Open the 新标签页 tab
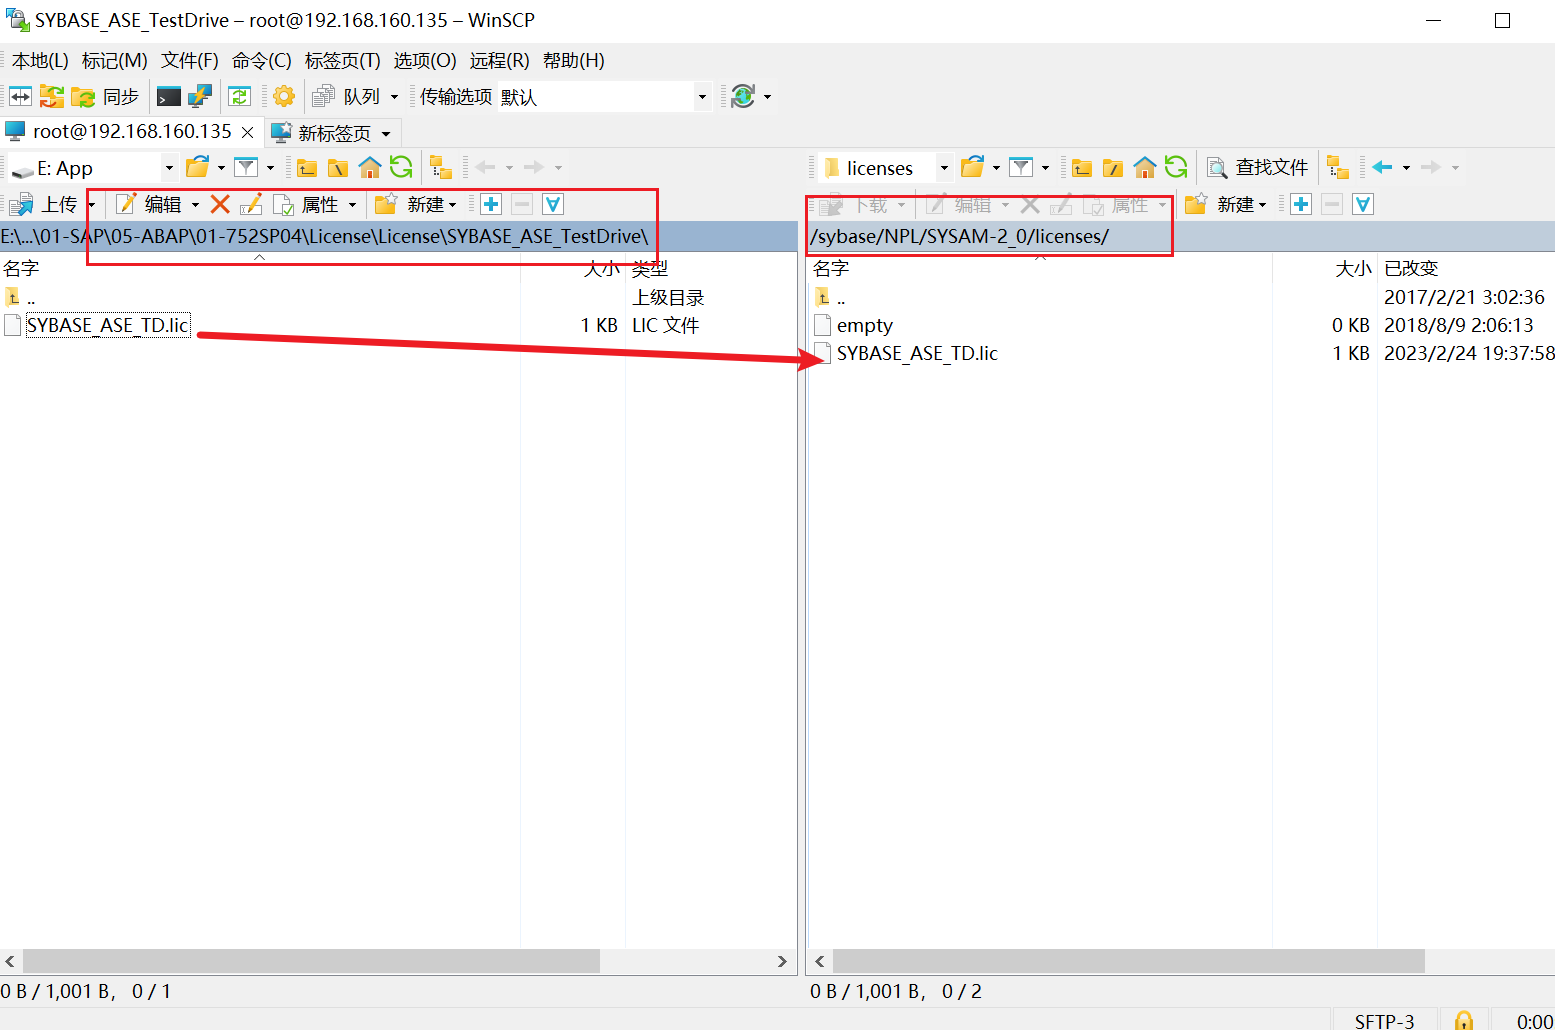This screenshot has width=1555, height=1030. coord(333,133)
